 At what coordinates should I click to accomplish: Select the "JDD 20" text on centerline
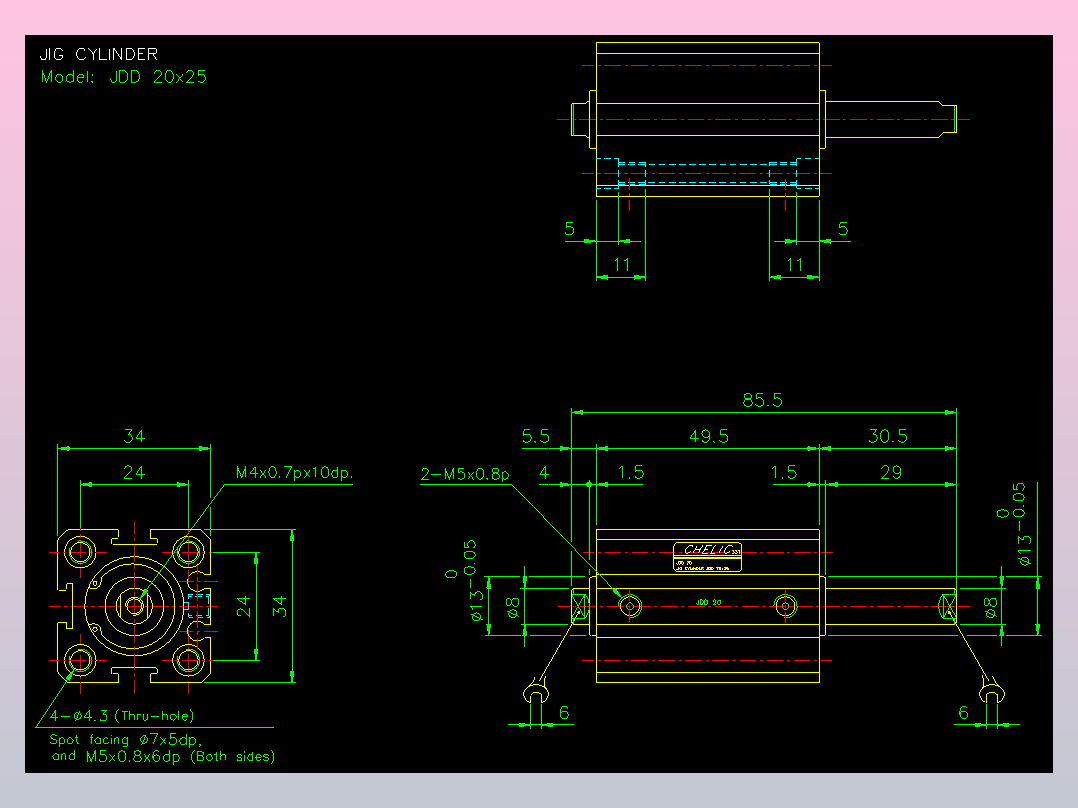click(x=708, y=602)
